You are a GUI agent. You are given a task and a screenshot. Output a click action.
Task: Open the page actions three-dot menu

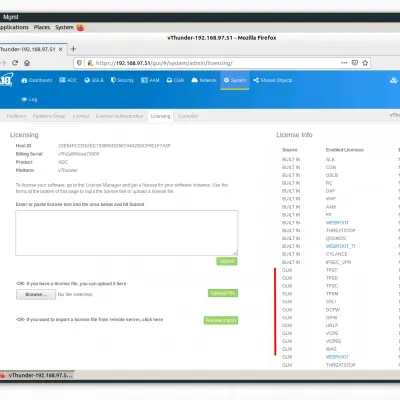(x=344, y=63)
